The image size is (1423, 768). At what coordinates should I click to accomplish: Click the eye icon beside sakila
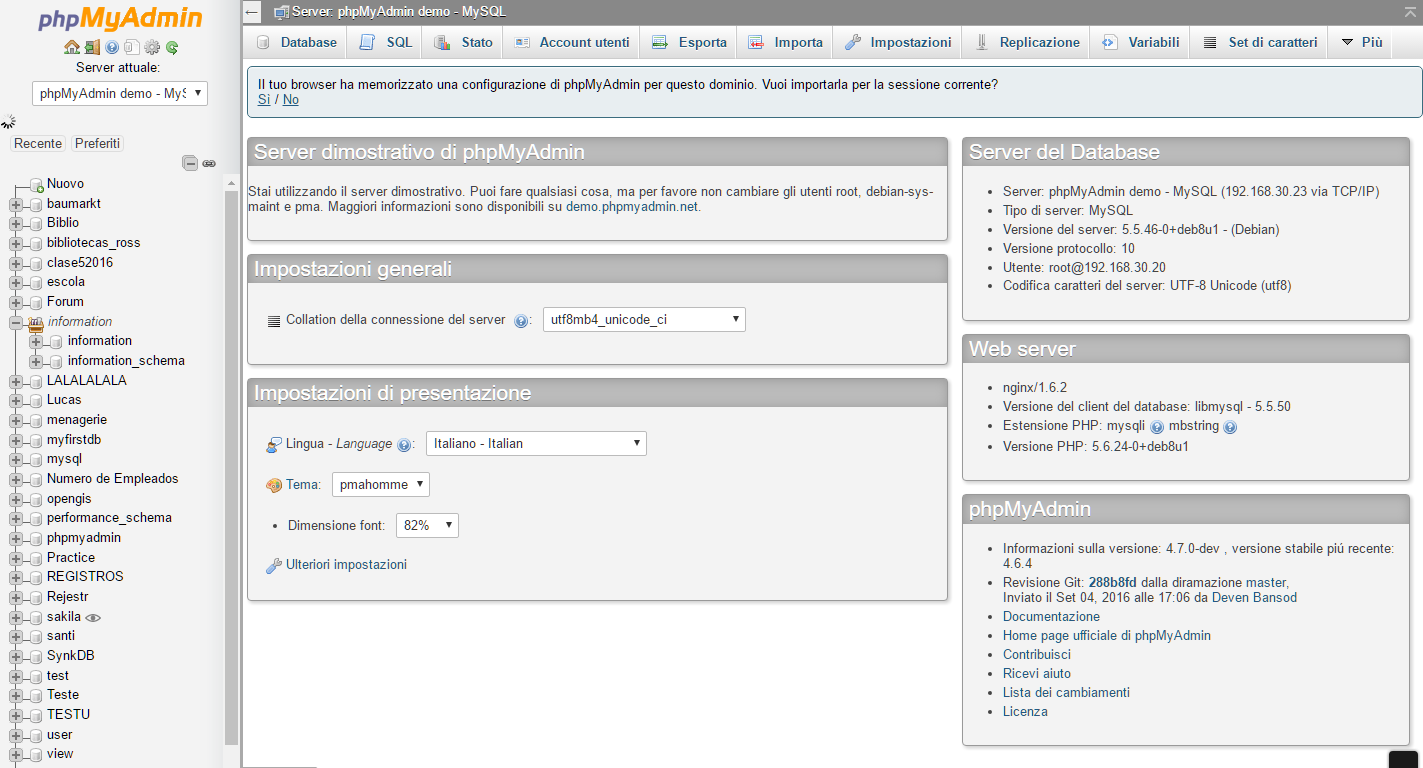click(93, 617)
